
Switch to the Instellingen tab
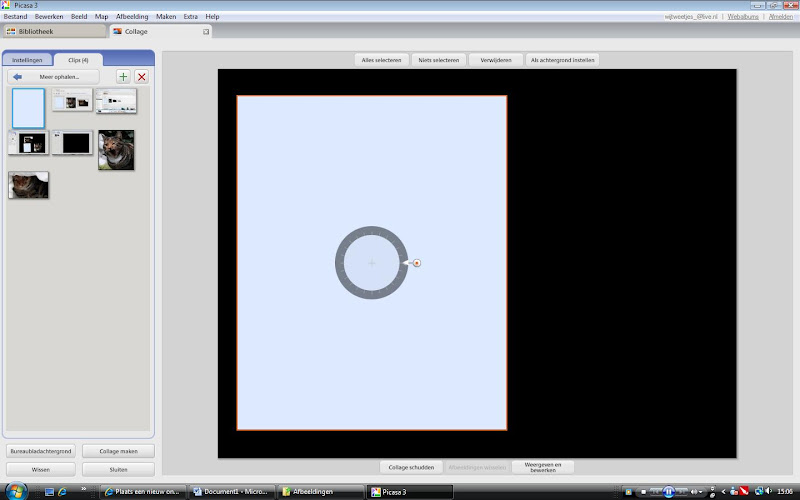point(27,60)
